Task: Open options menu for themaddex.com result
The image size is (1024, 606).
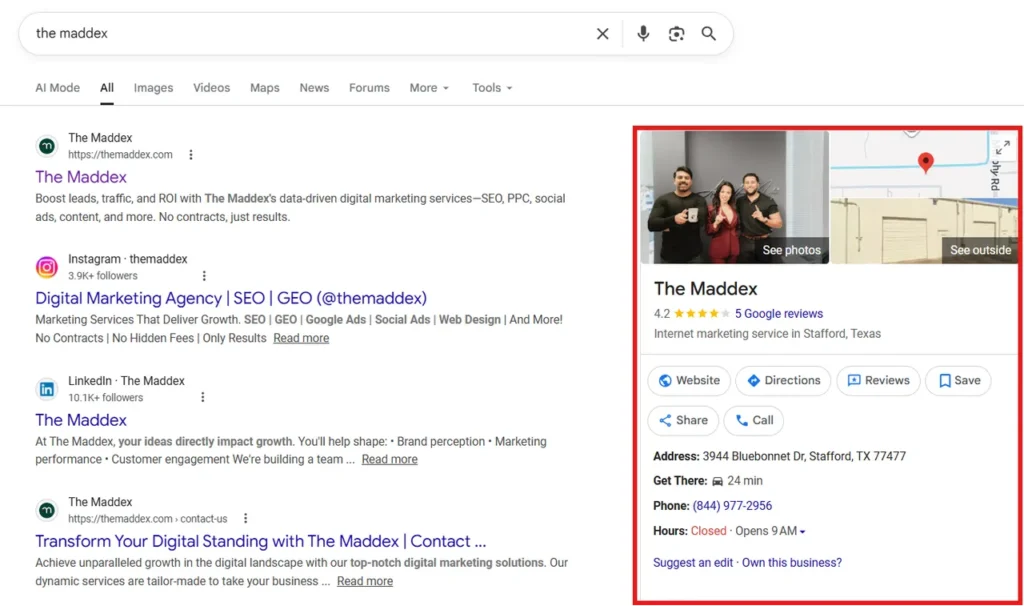Action: (x=191, y=155)
